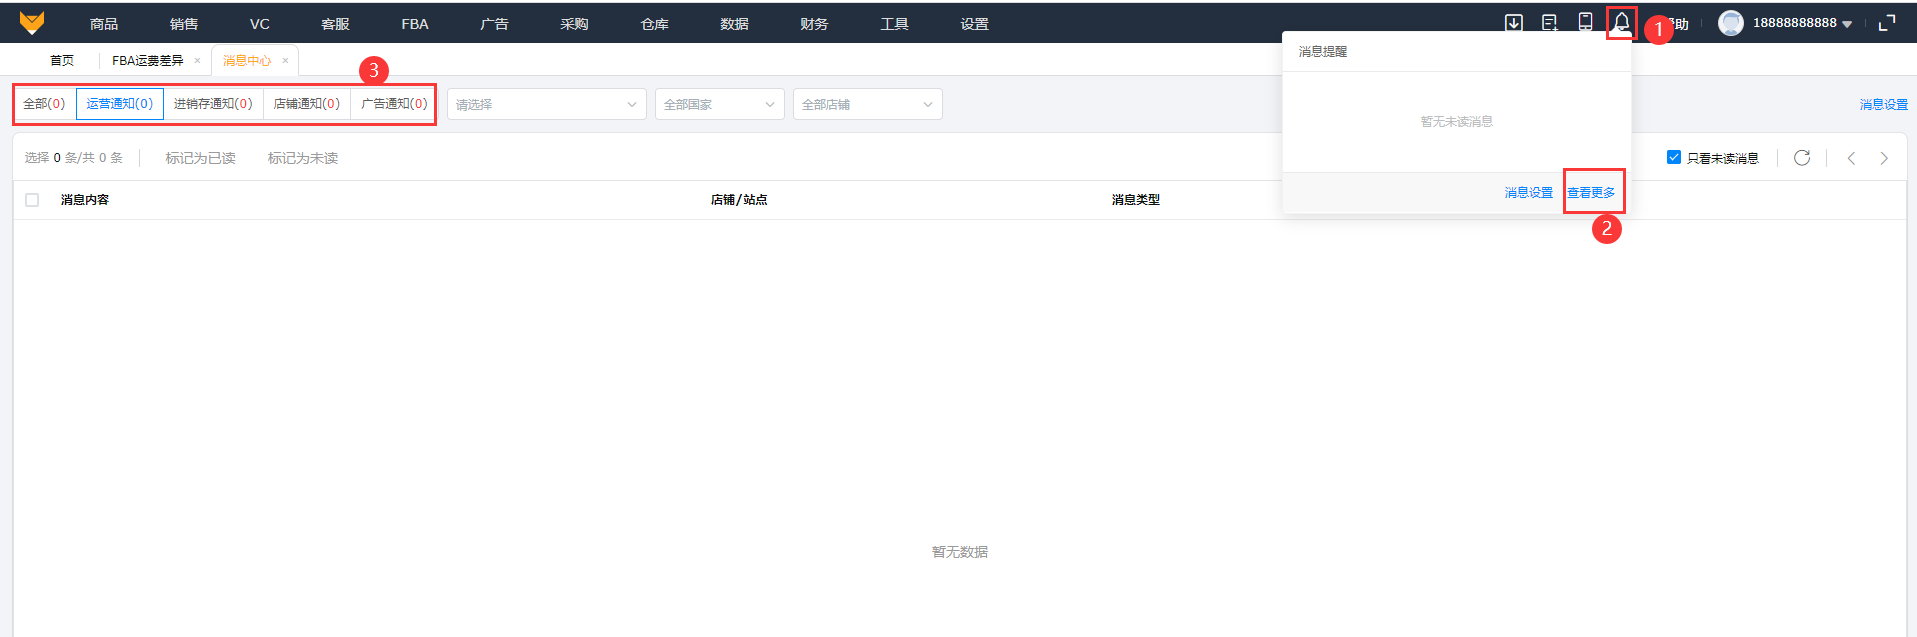Switch to the FBA运费差异 tab
The height and width of the screenshot is (637, 1917).
148,61
